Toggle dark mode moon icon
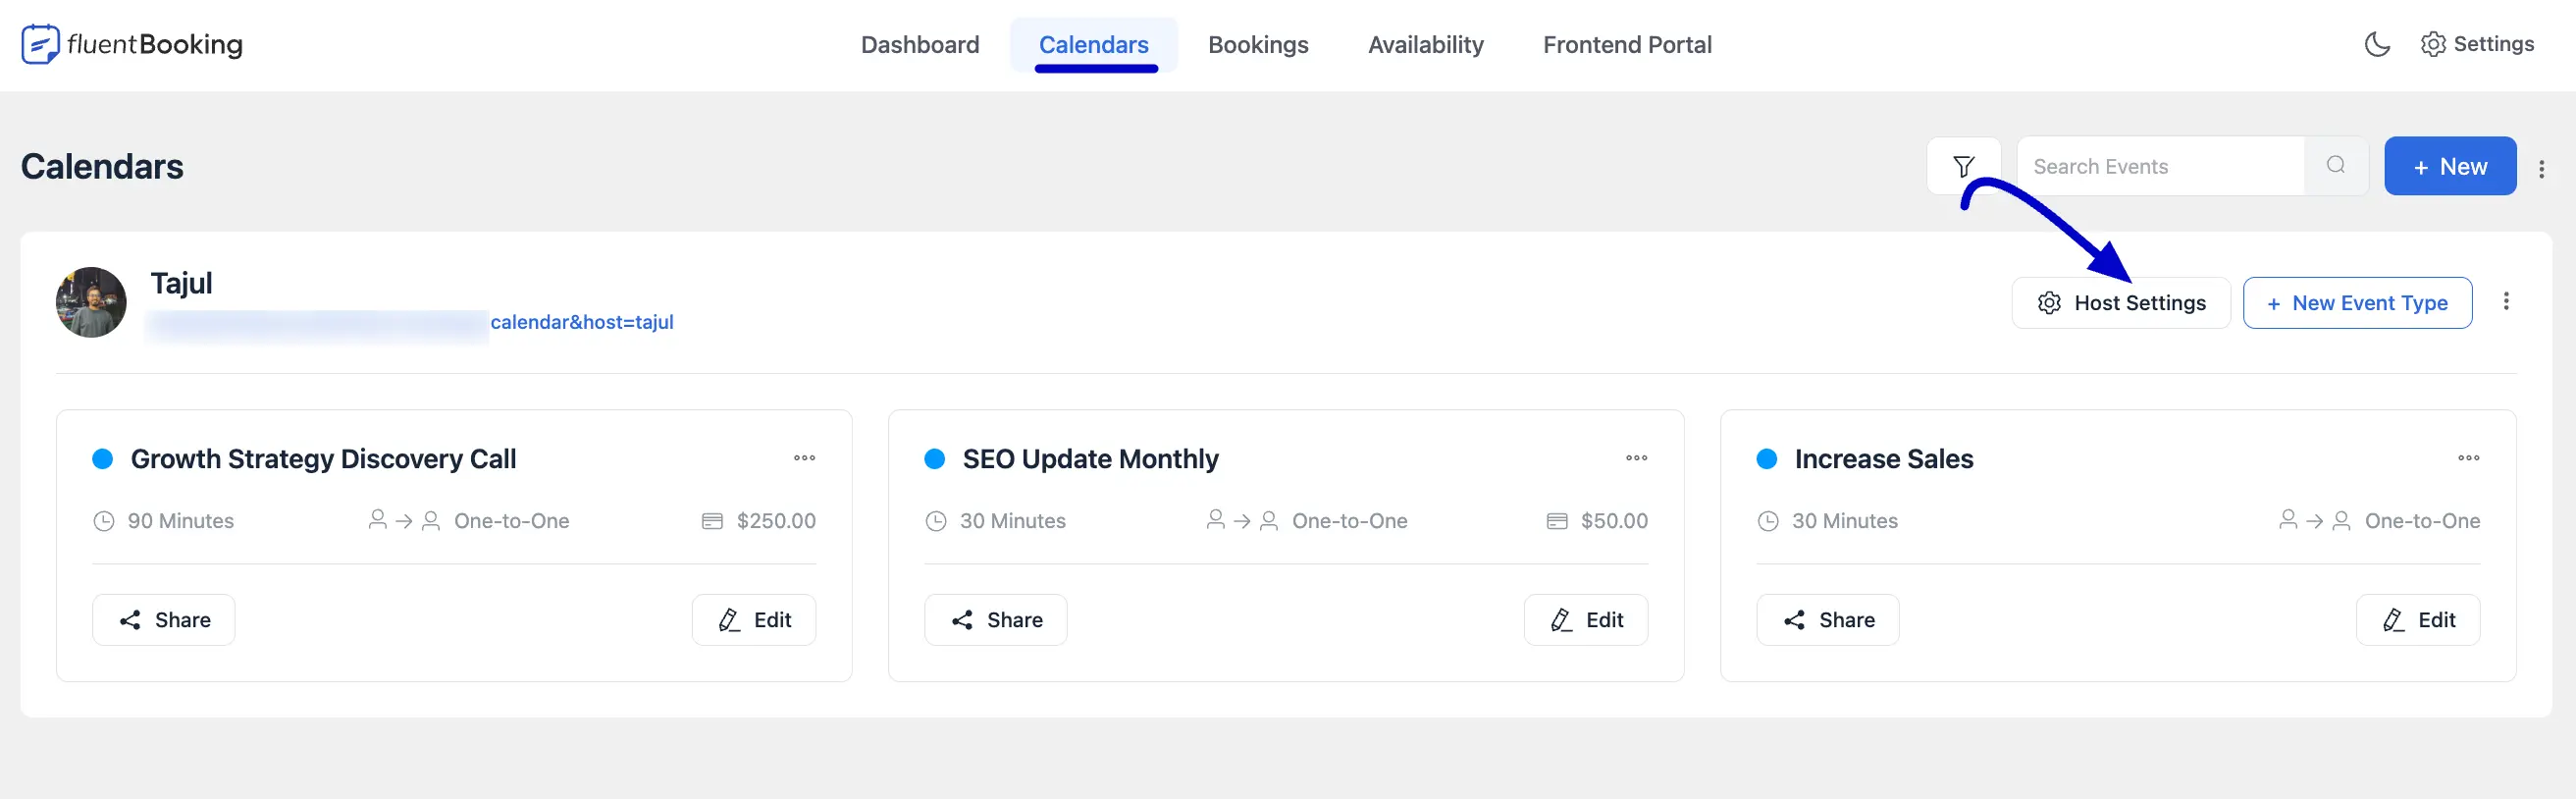The width and height of the screenshot is (2576, 799). coord(2377,44)
